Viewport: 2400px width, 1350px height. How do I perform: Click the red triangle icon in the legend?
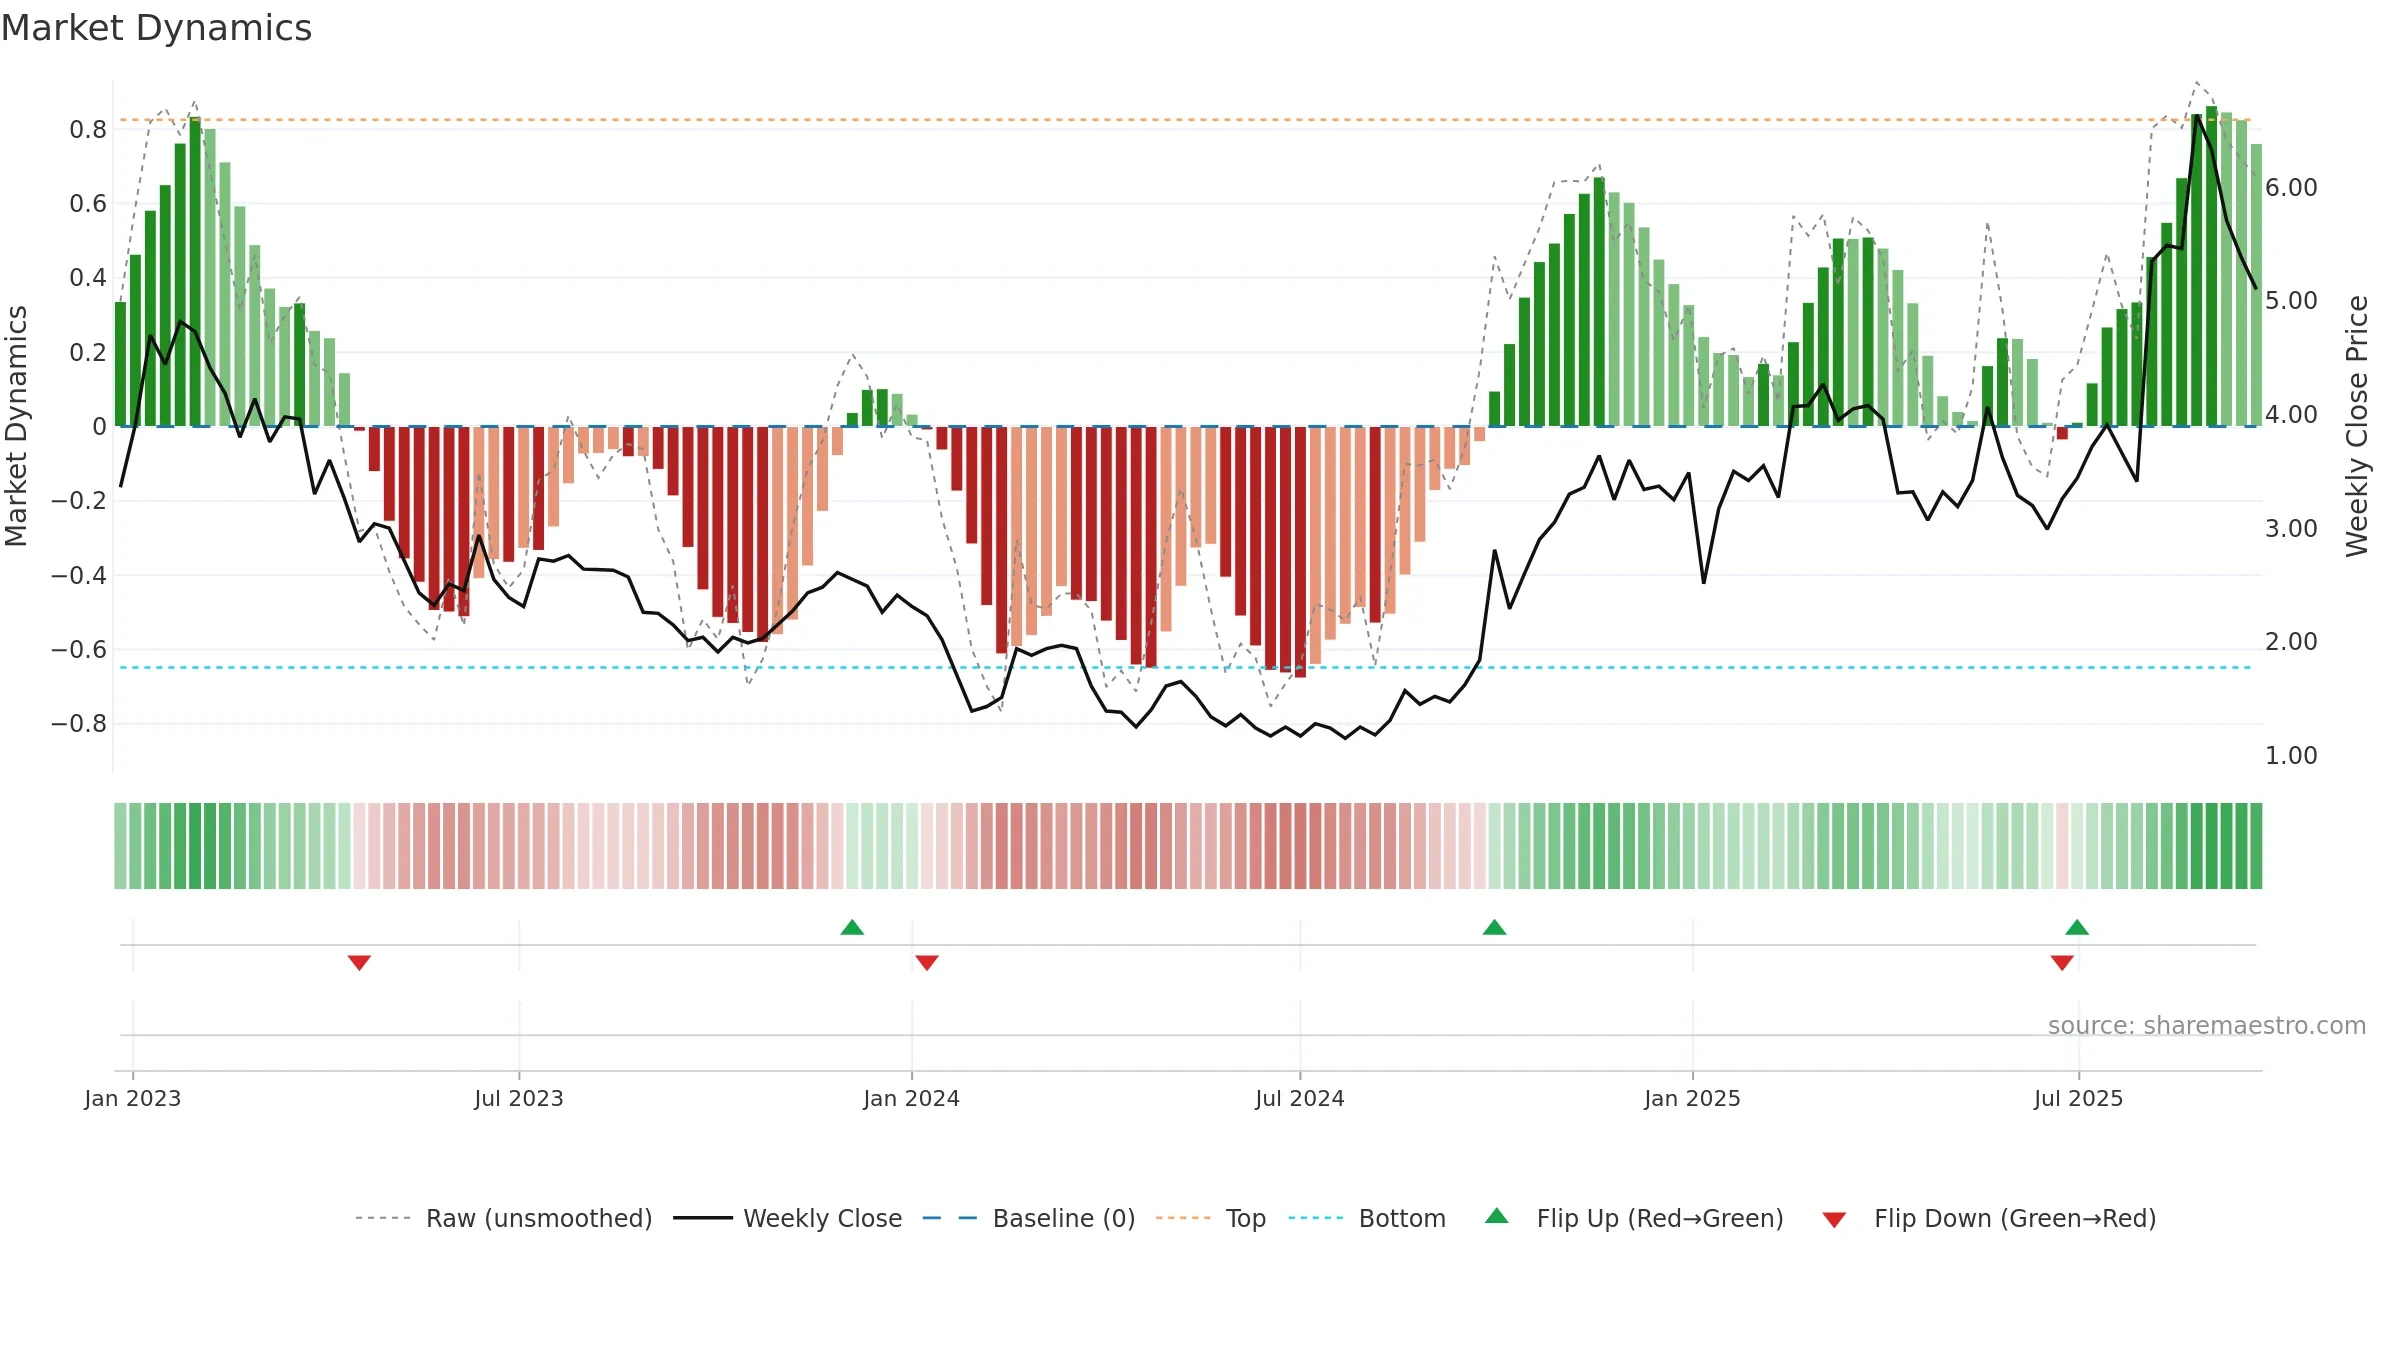[x=1834, y=1220]
